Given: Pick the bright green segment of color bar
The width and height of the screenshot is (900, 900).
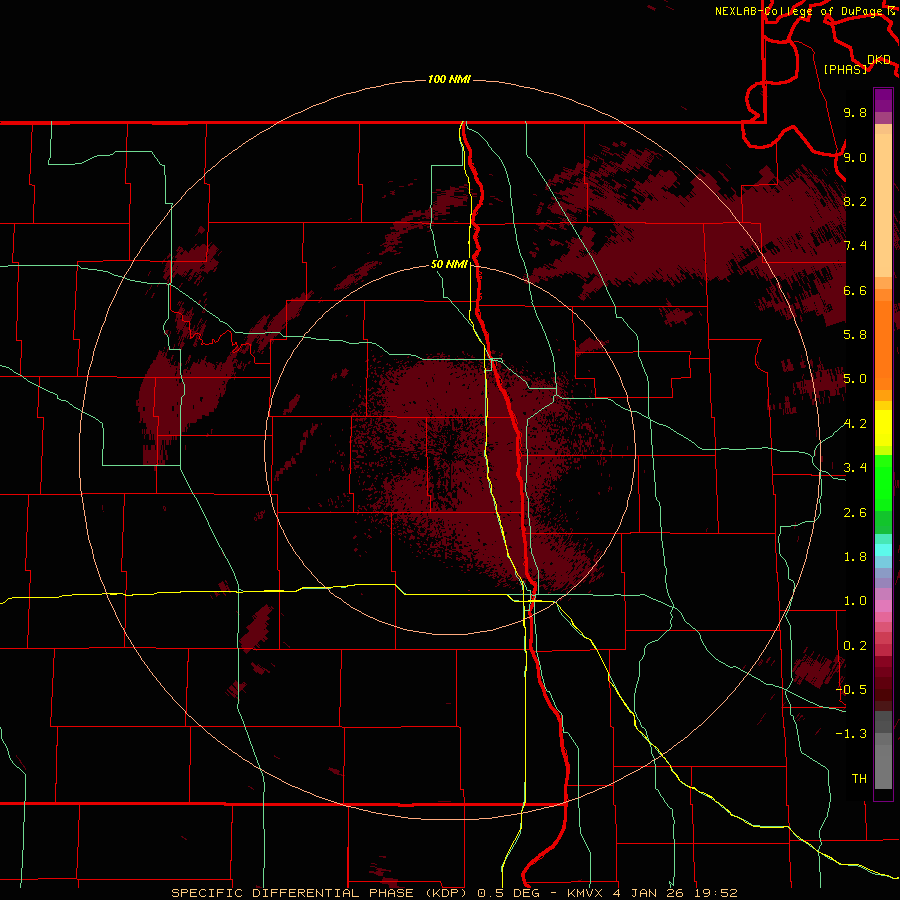Looking at the screenshot, I should [x=883, y=481].
